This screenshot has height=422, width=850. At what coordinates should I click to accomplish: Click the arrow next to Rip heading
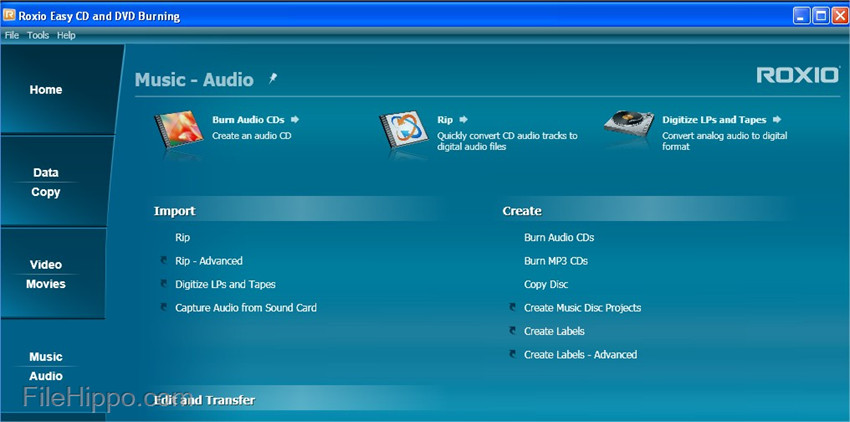[464, 120]
